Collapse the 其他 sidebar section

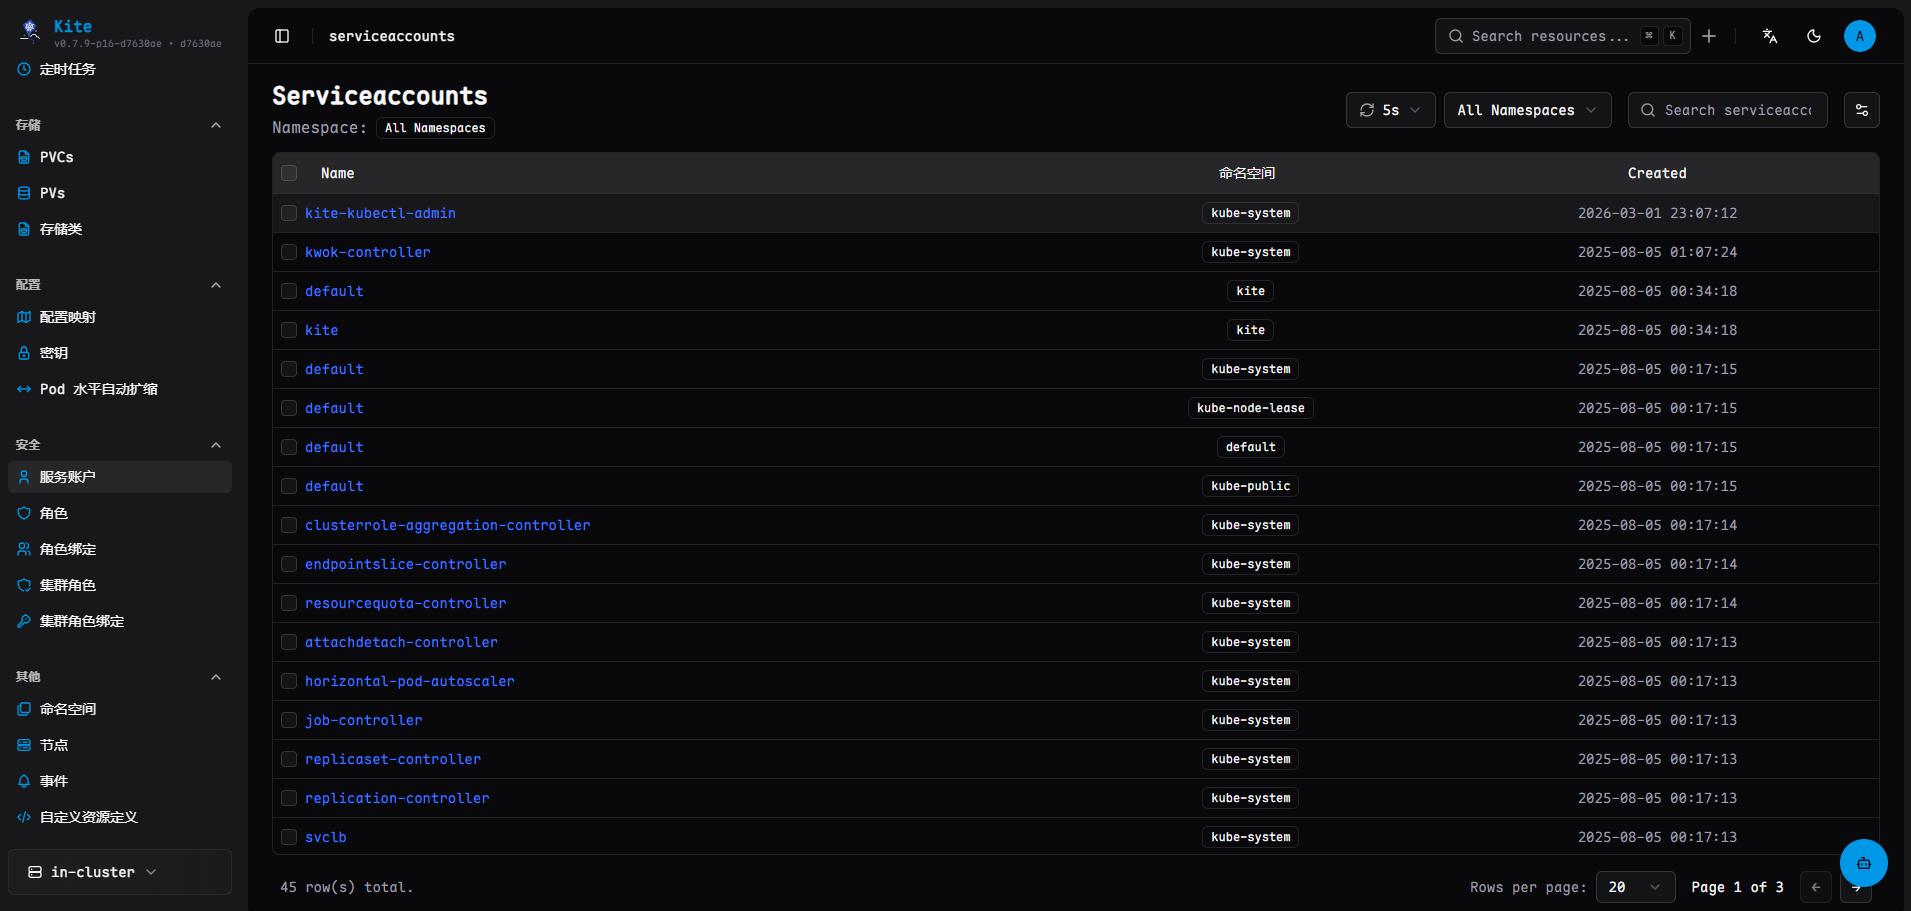click(216, 677)
